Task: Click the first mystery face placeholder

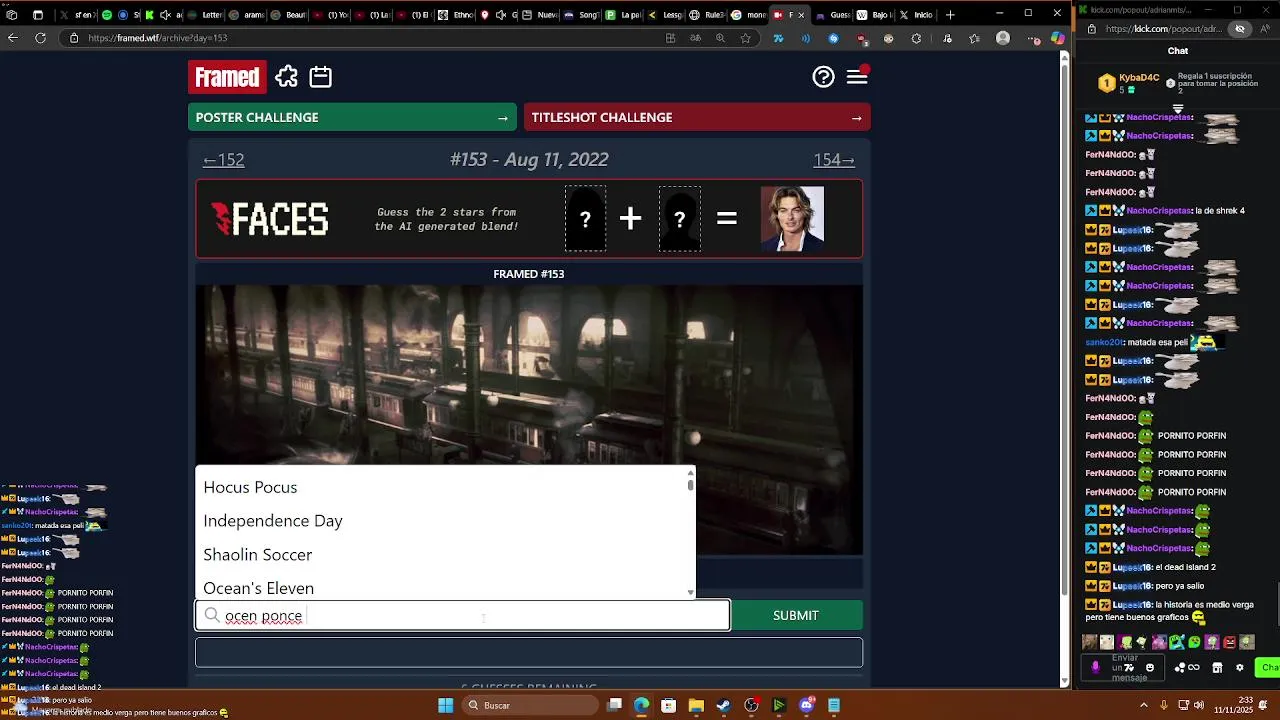Action: (x=585, y=219)
